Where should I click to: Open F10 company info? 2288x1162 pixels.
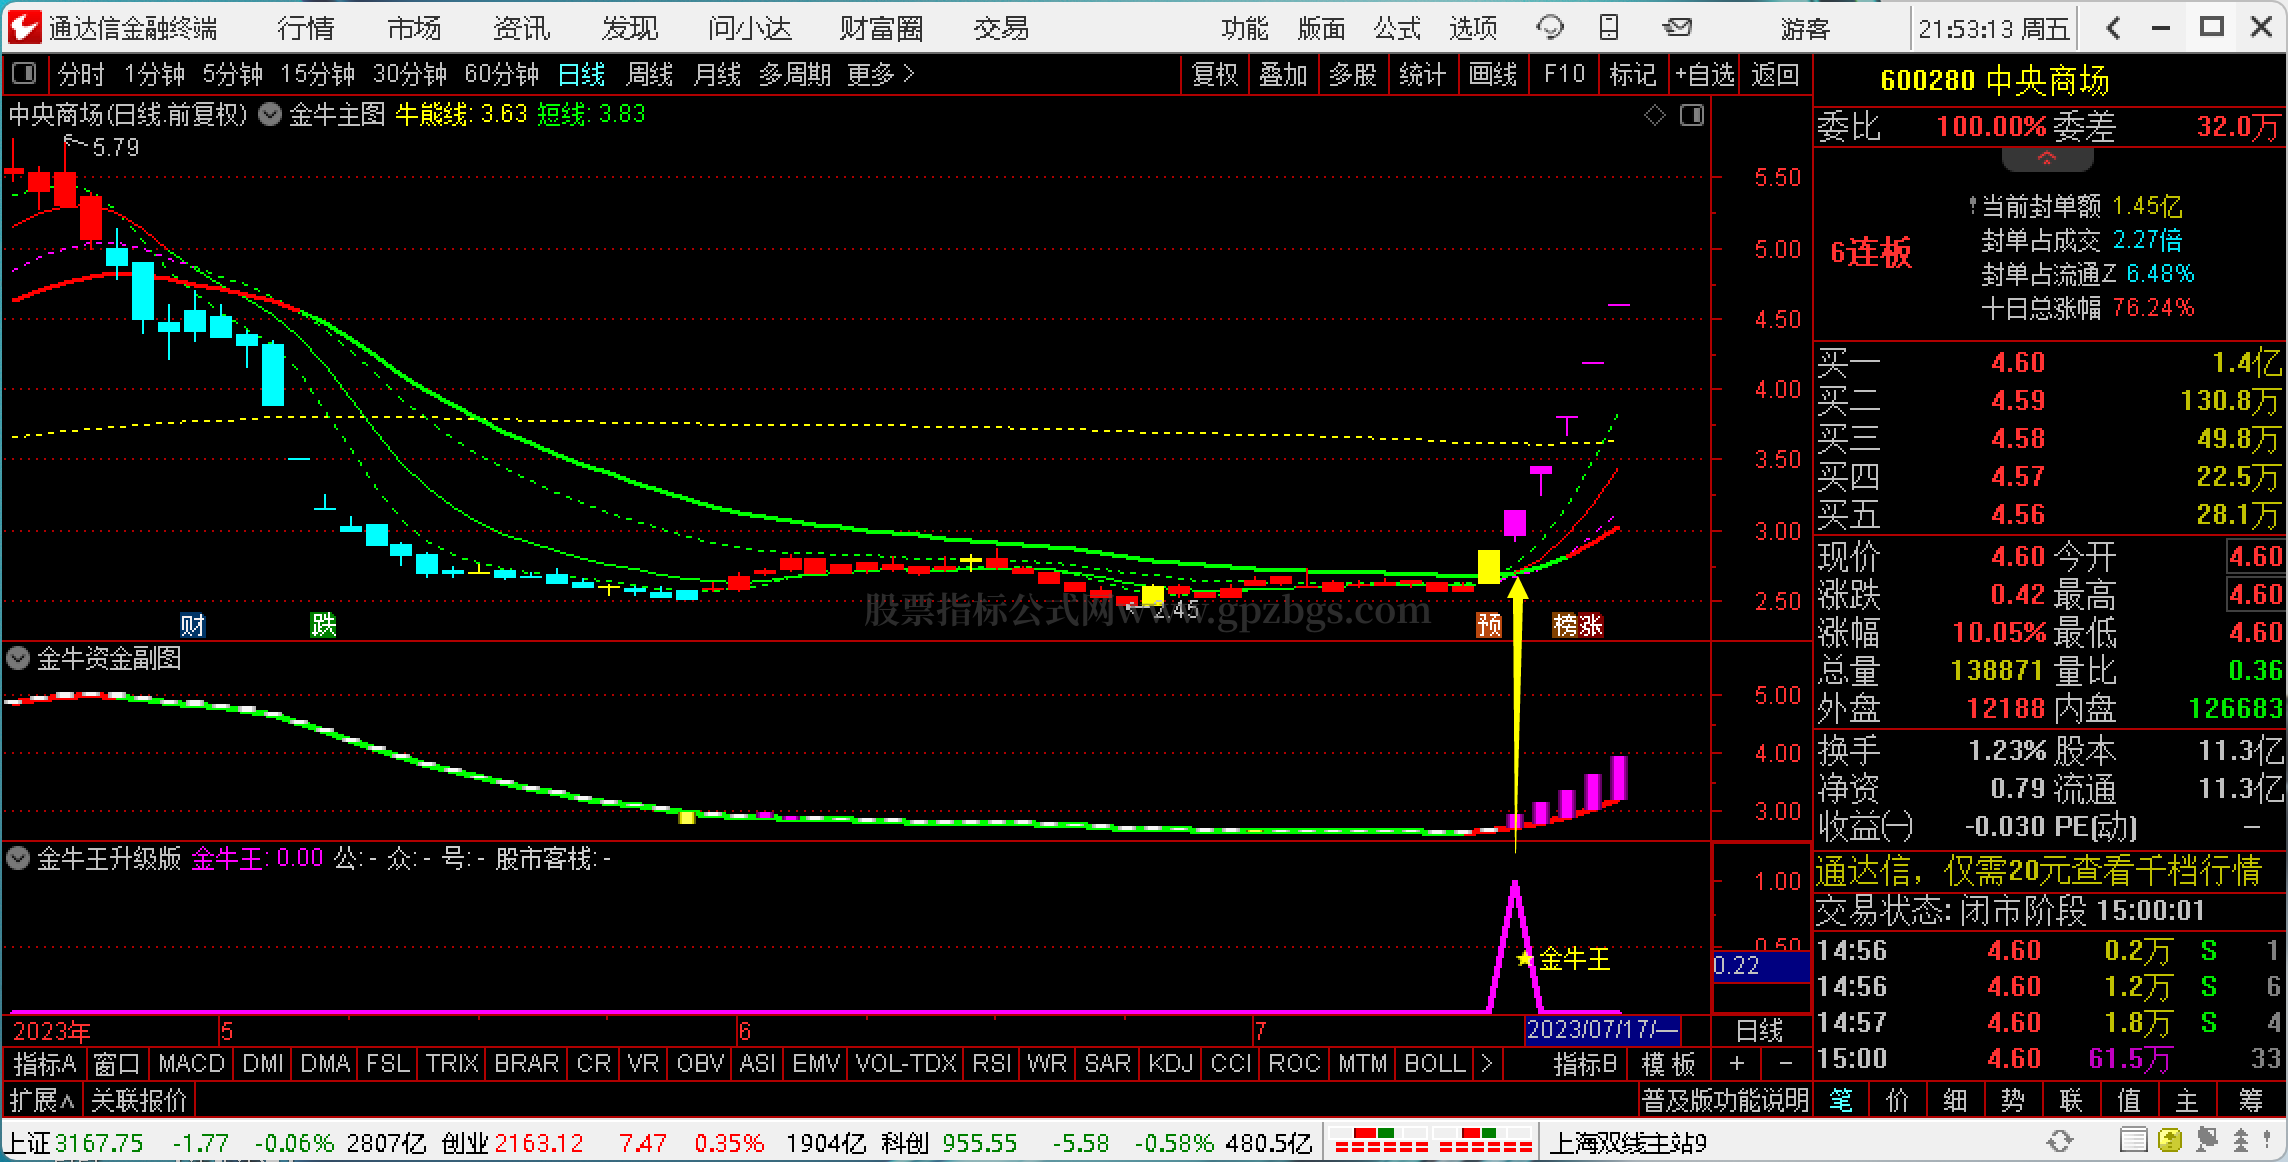click(x=1564, y=74)
